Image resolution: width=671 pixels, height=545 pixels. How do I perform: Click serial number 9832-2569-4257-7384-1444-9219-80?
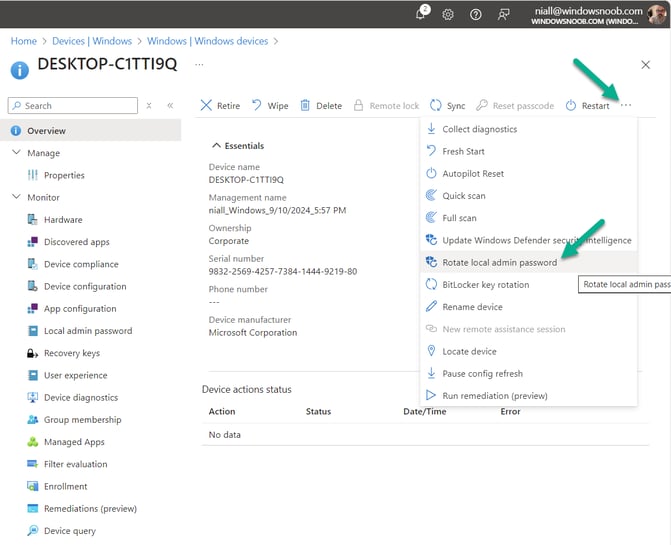point(282,271)
